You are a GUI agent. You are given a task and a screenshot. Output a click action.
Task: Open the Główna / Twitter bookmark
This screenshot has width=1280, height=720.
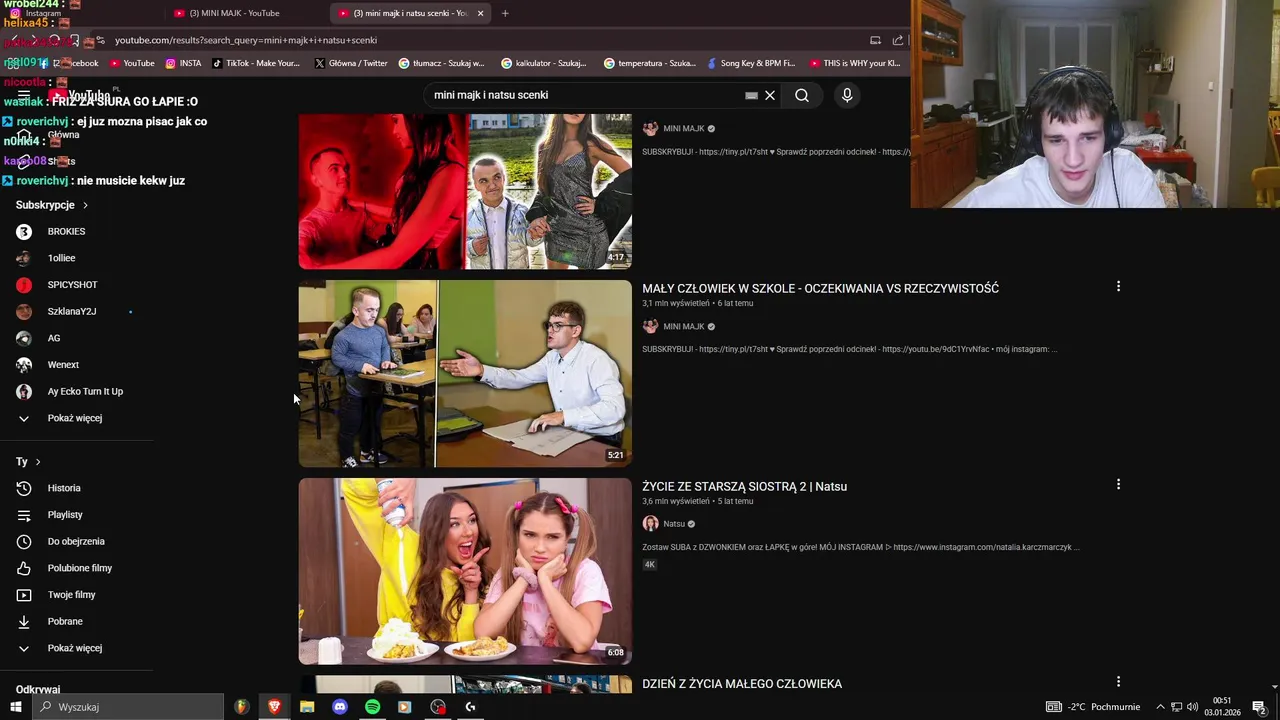click(x=351, y=63)
